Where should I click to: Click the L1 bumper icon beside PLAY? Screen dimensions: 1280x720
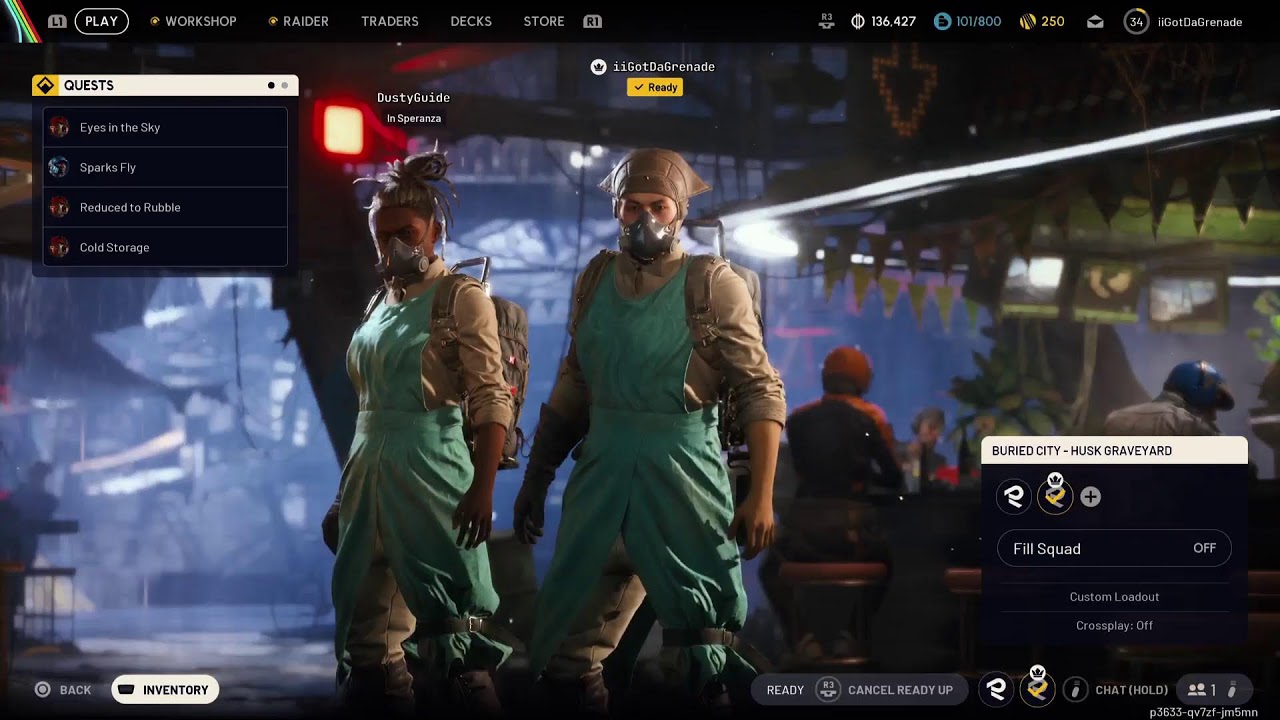pos(57,21)
